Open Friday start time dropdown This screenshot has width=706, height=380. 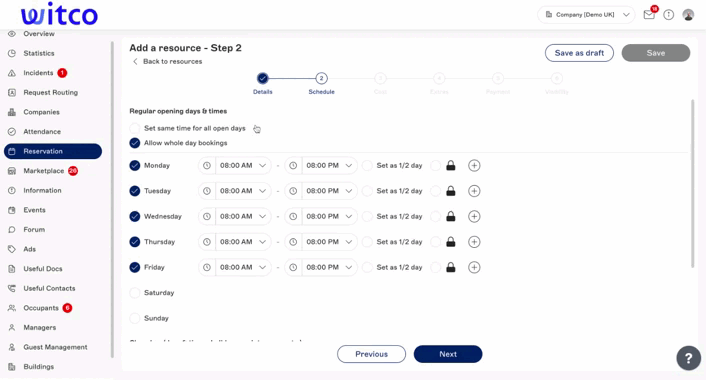(x=235, y=267)
